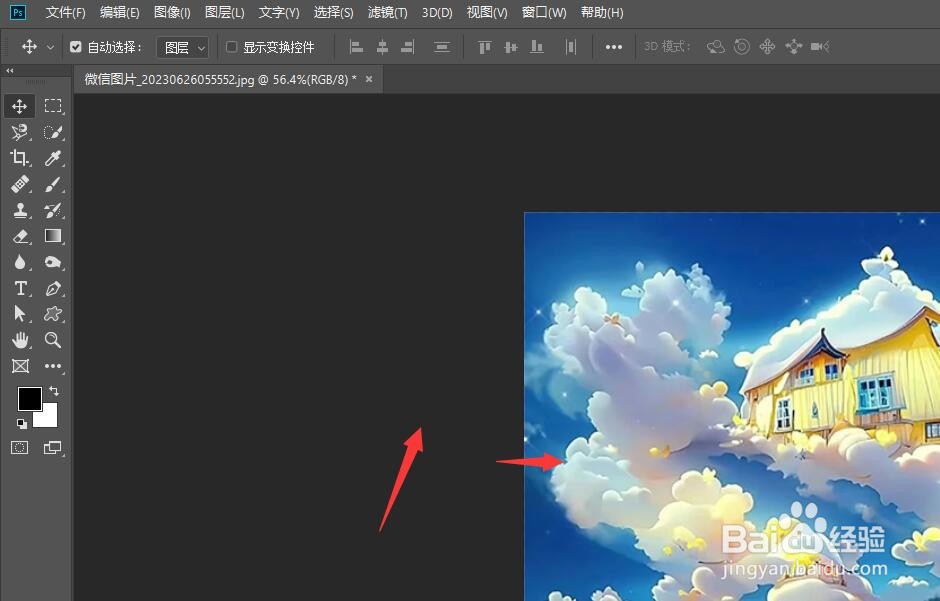
Task: Choose the Gradient tool
Action: tap(53, 236)
